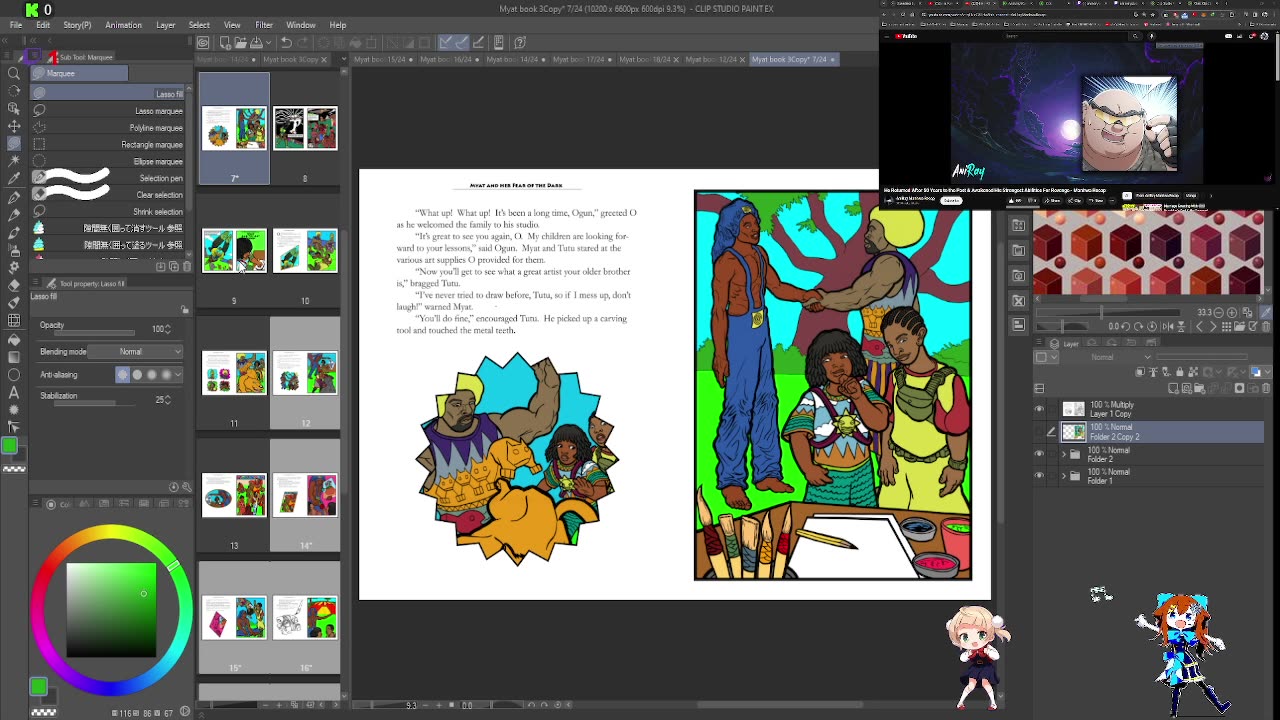Click the Undo arrow in the command bar

click(286, 42)
